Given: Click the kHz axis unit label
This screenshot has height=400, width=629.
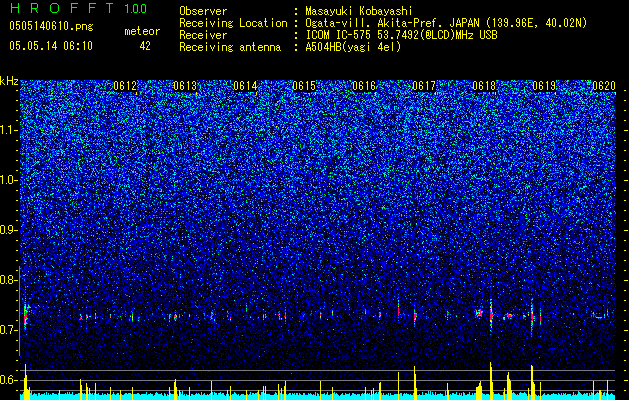Looking at the screenshot, I should [9, 81].
